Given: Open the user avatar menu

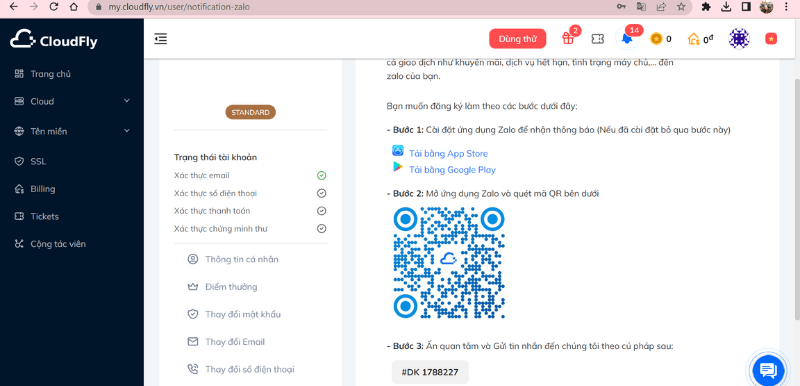Looking at the screenshot, I should (x=739, y=39).
